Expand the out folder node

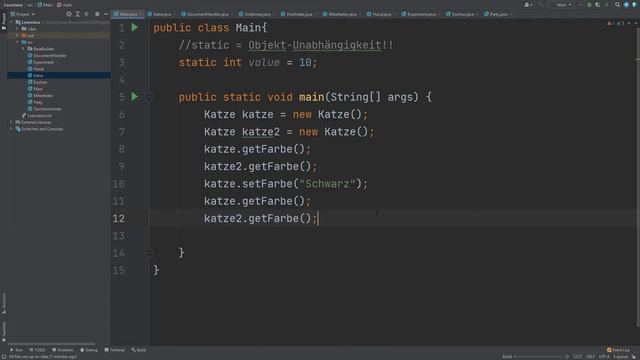coord(18,36)
